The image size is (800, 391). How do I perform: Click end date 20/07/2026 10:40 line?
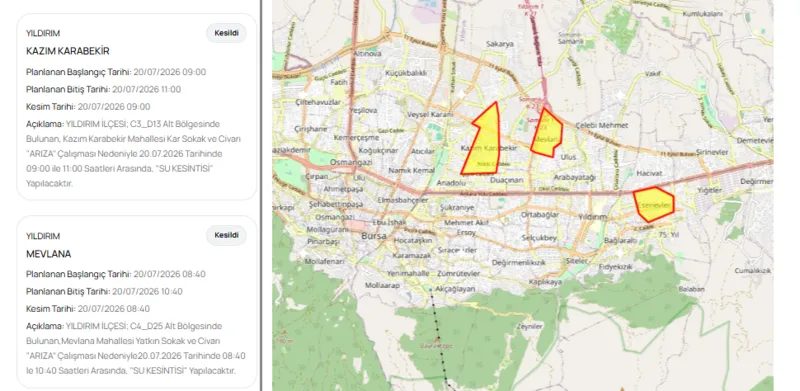click(104, 291)
